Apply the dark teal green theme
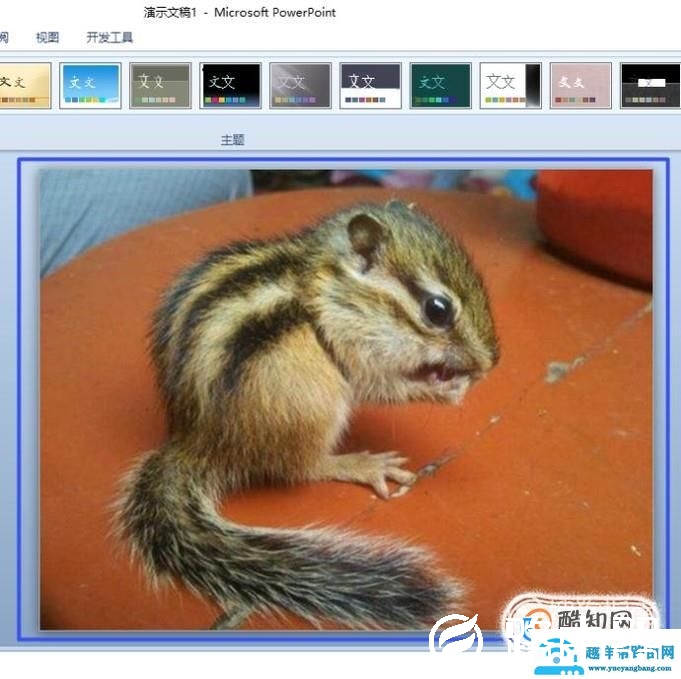The image size is (681, 679). pos(440,85)
